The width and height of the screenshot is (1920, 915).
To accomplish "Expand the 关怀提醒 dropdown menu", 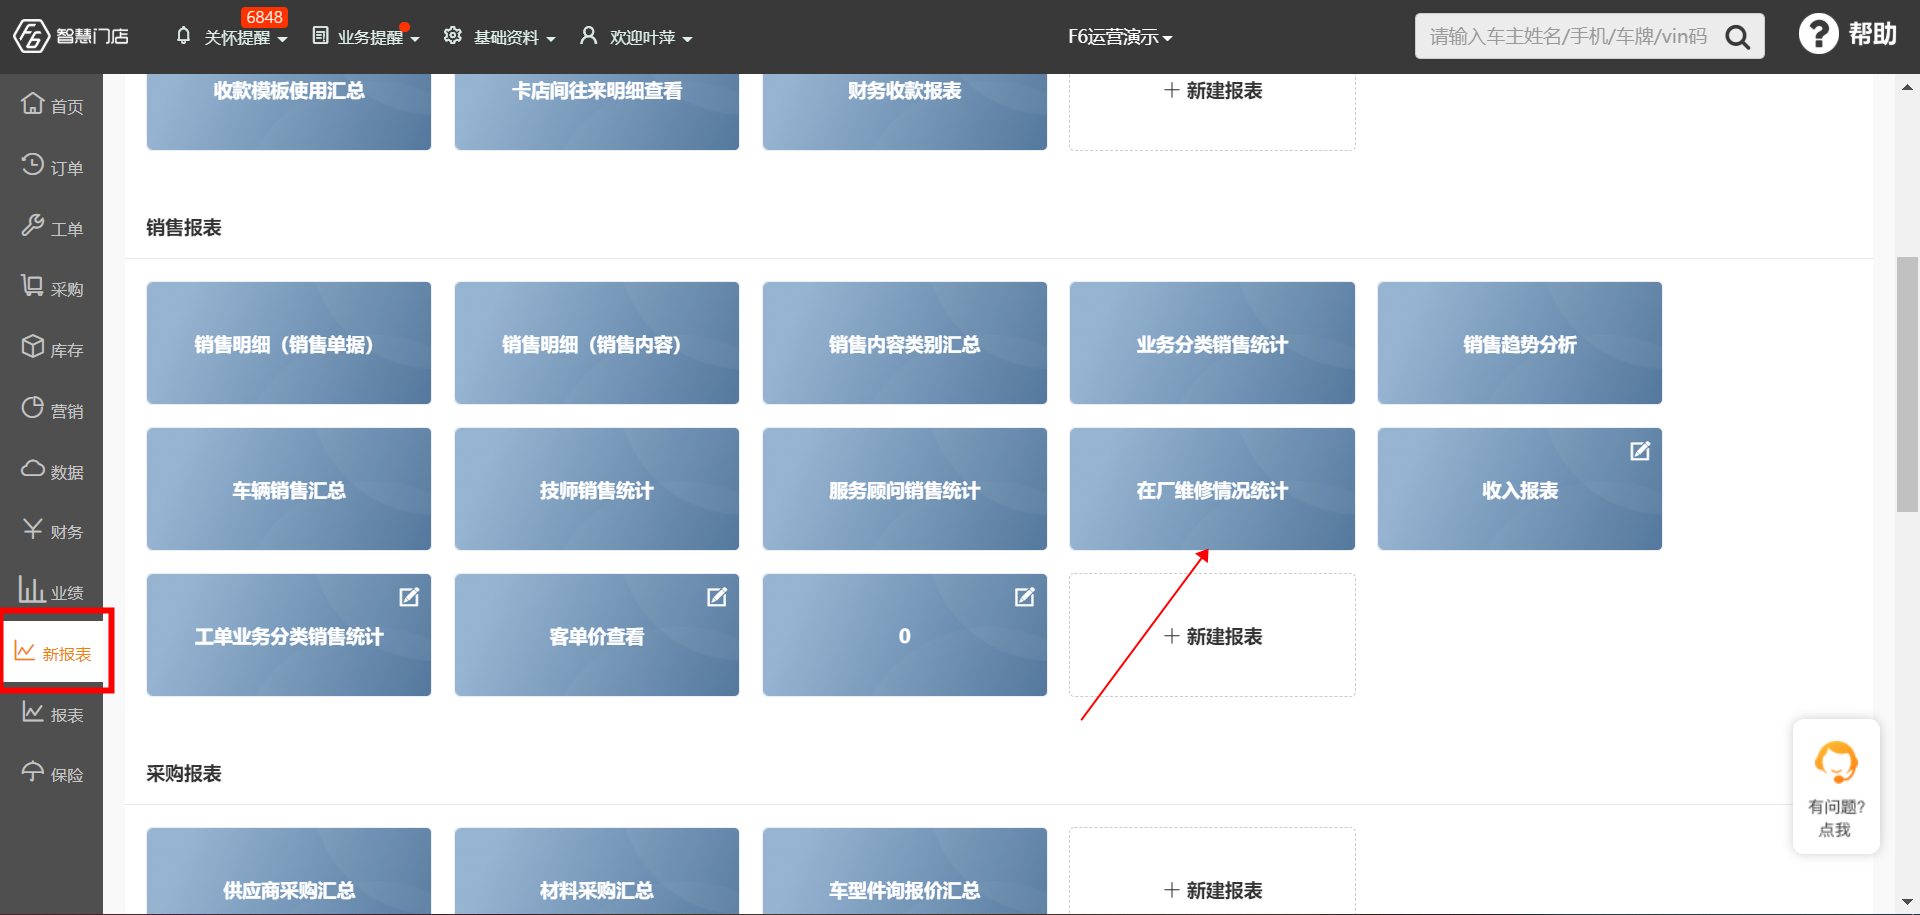I will tap(283, 39).
